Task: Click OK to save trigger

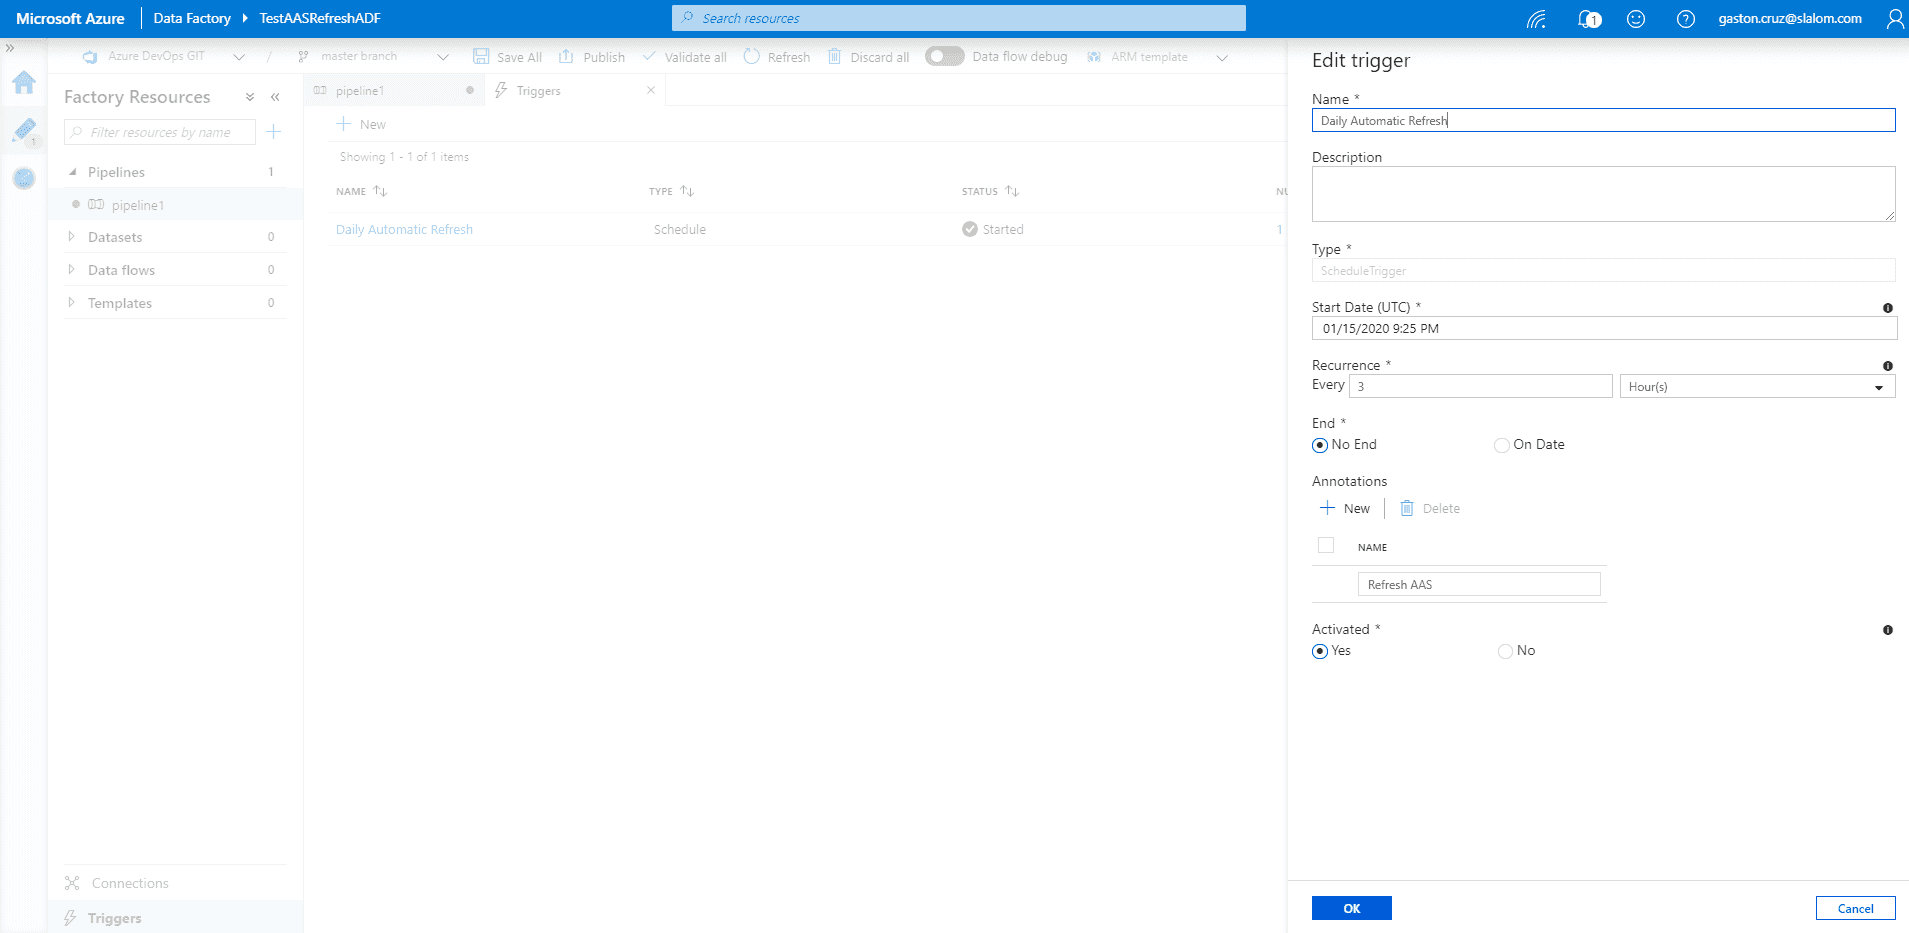Action: click(1351, 908)
